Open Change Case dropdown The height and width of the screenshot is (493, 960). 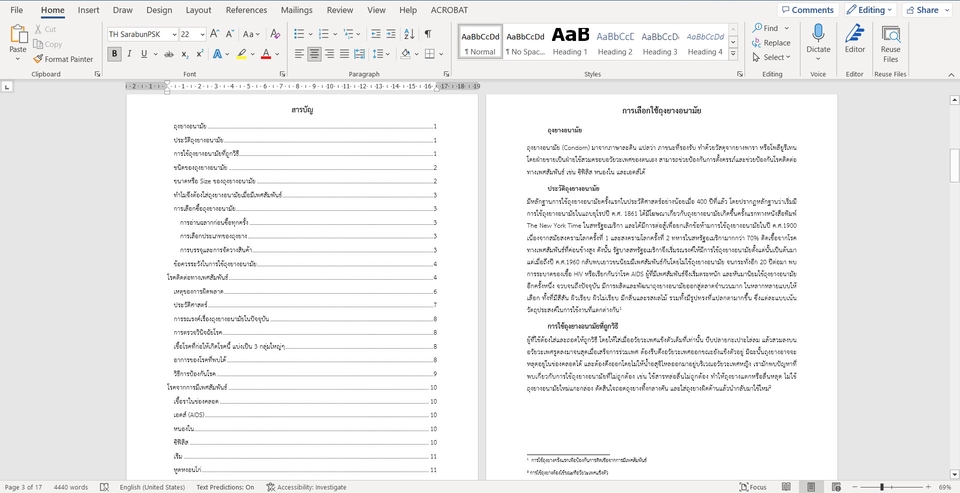pyautogui.click(x=251, y=34)
